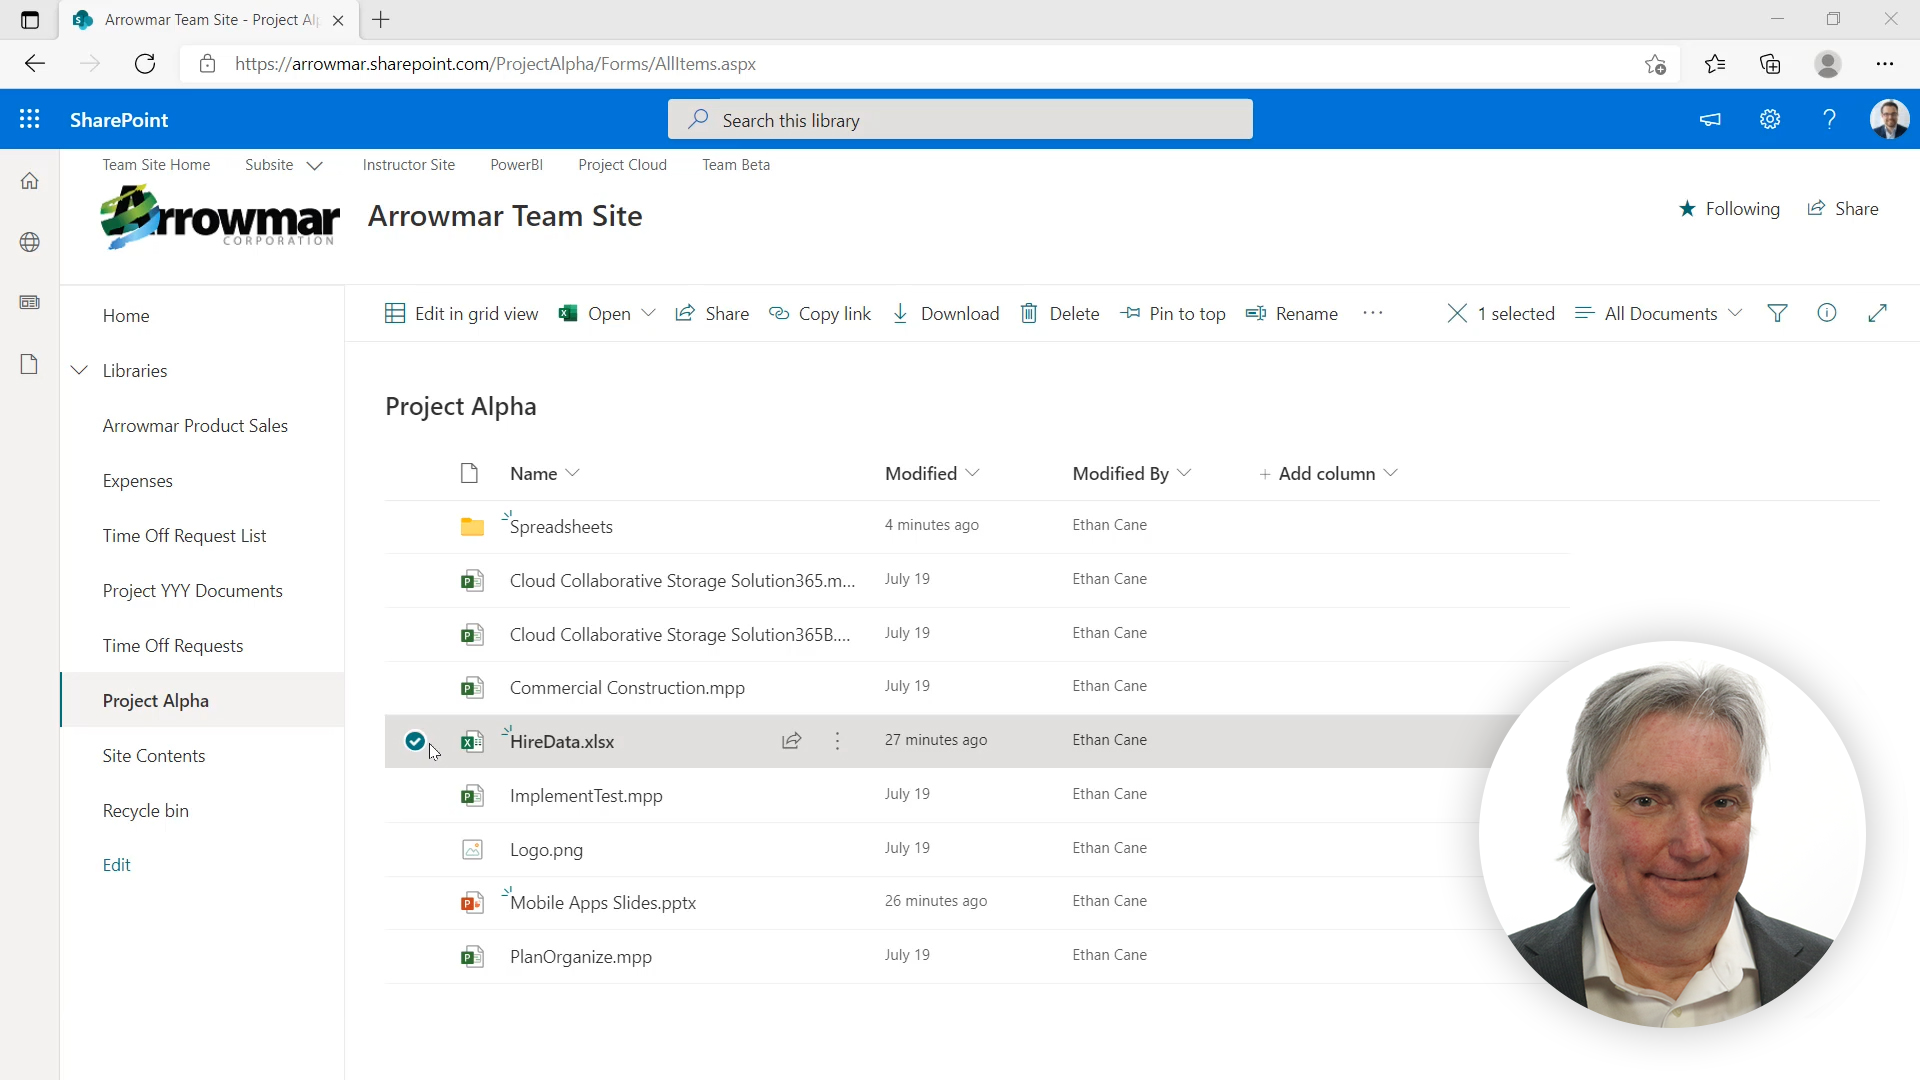Toggle the Following star for this site

coord(1687,208)
